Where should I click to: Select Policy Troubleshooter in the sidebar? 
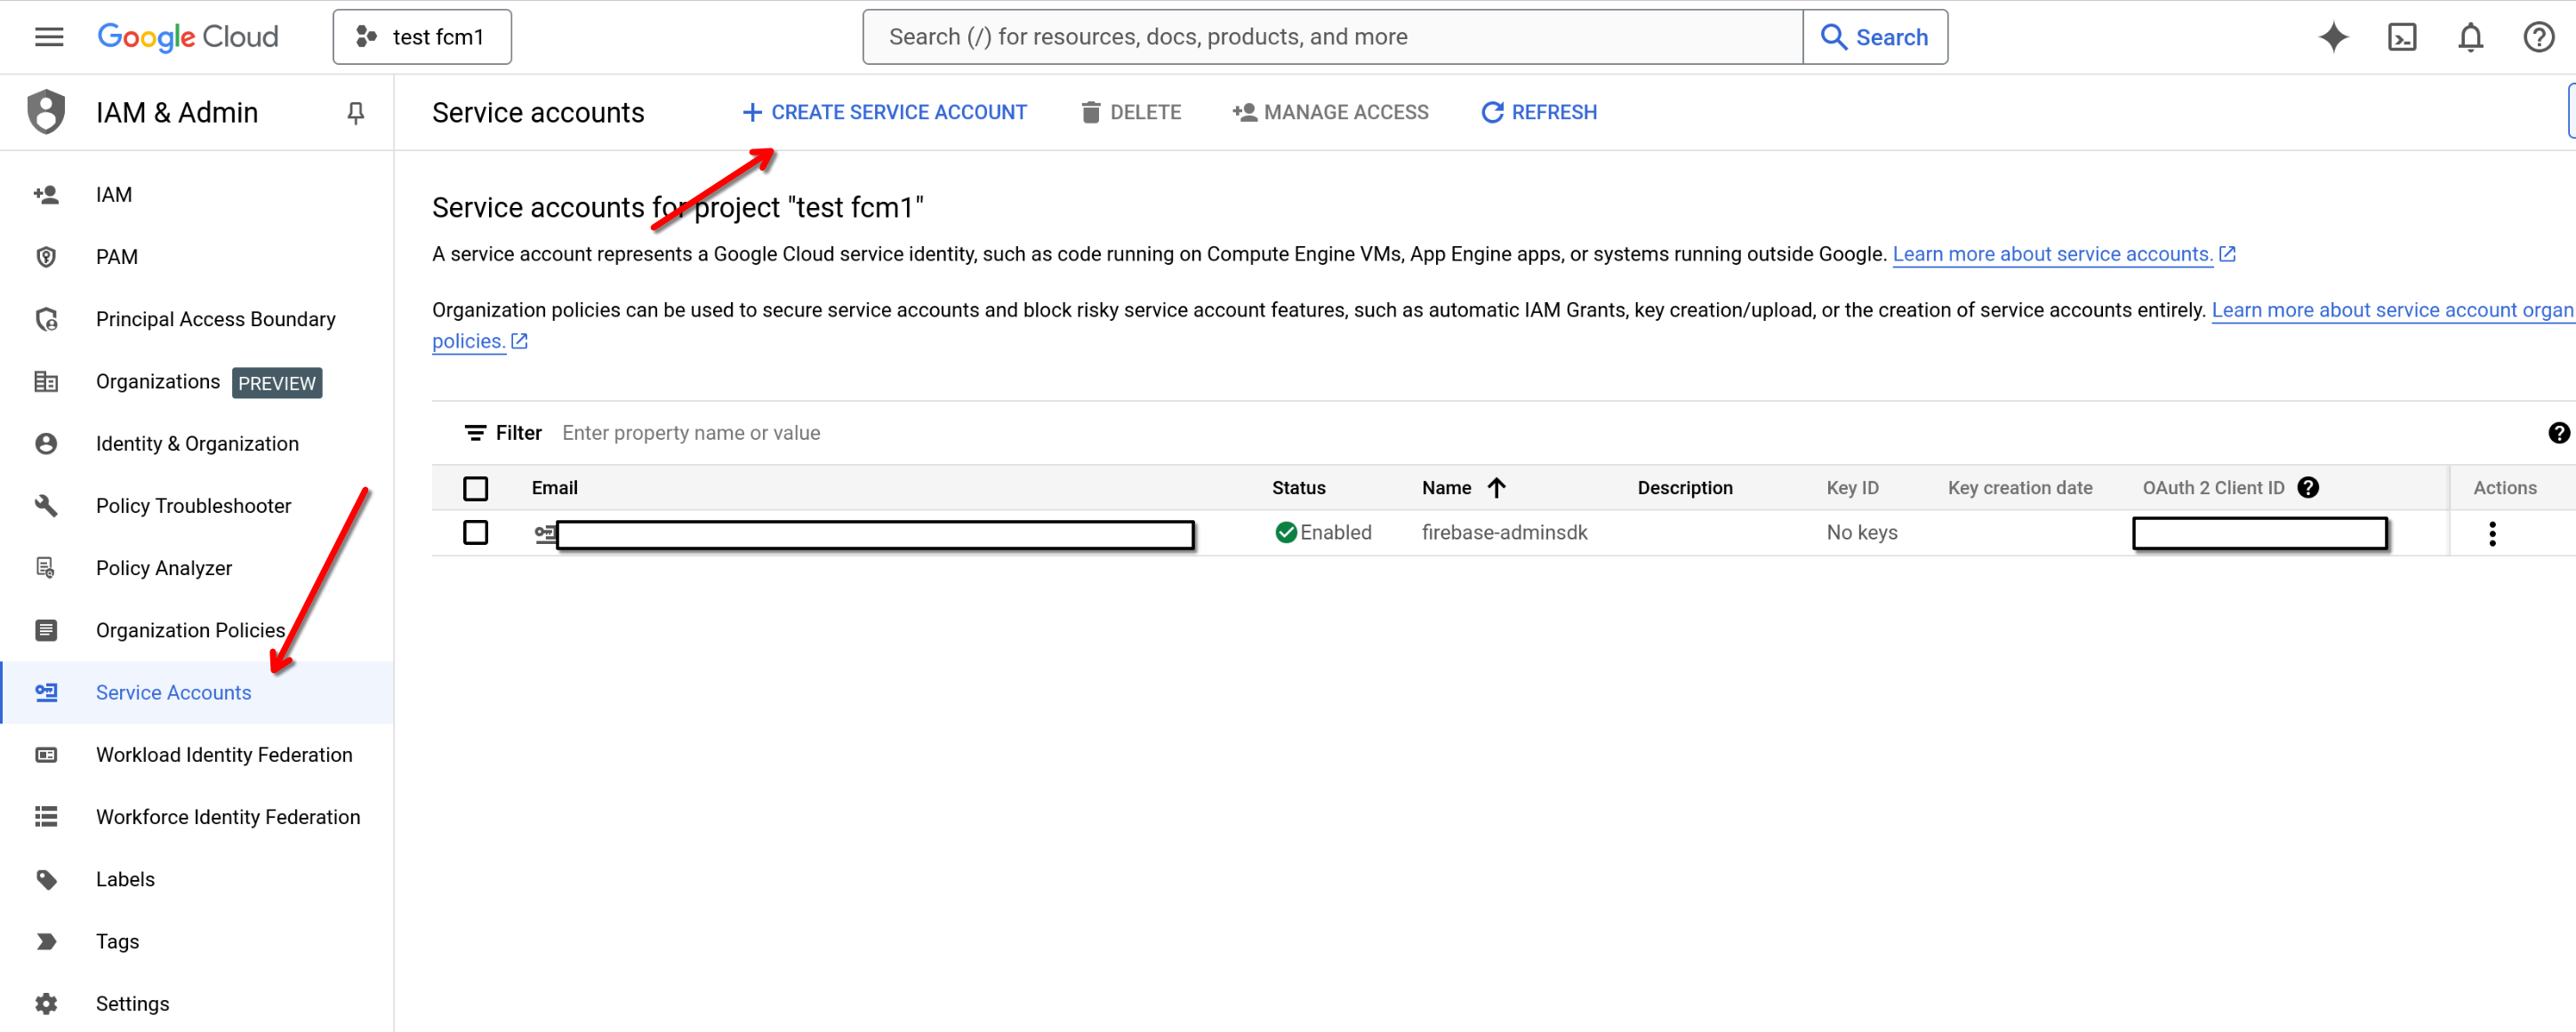pyautogui.click(x=194, y=506)
